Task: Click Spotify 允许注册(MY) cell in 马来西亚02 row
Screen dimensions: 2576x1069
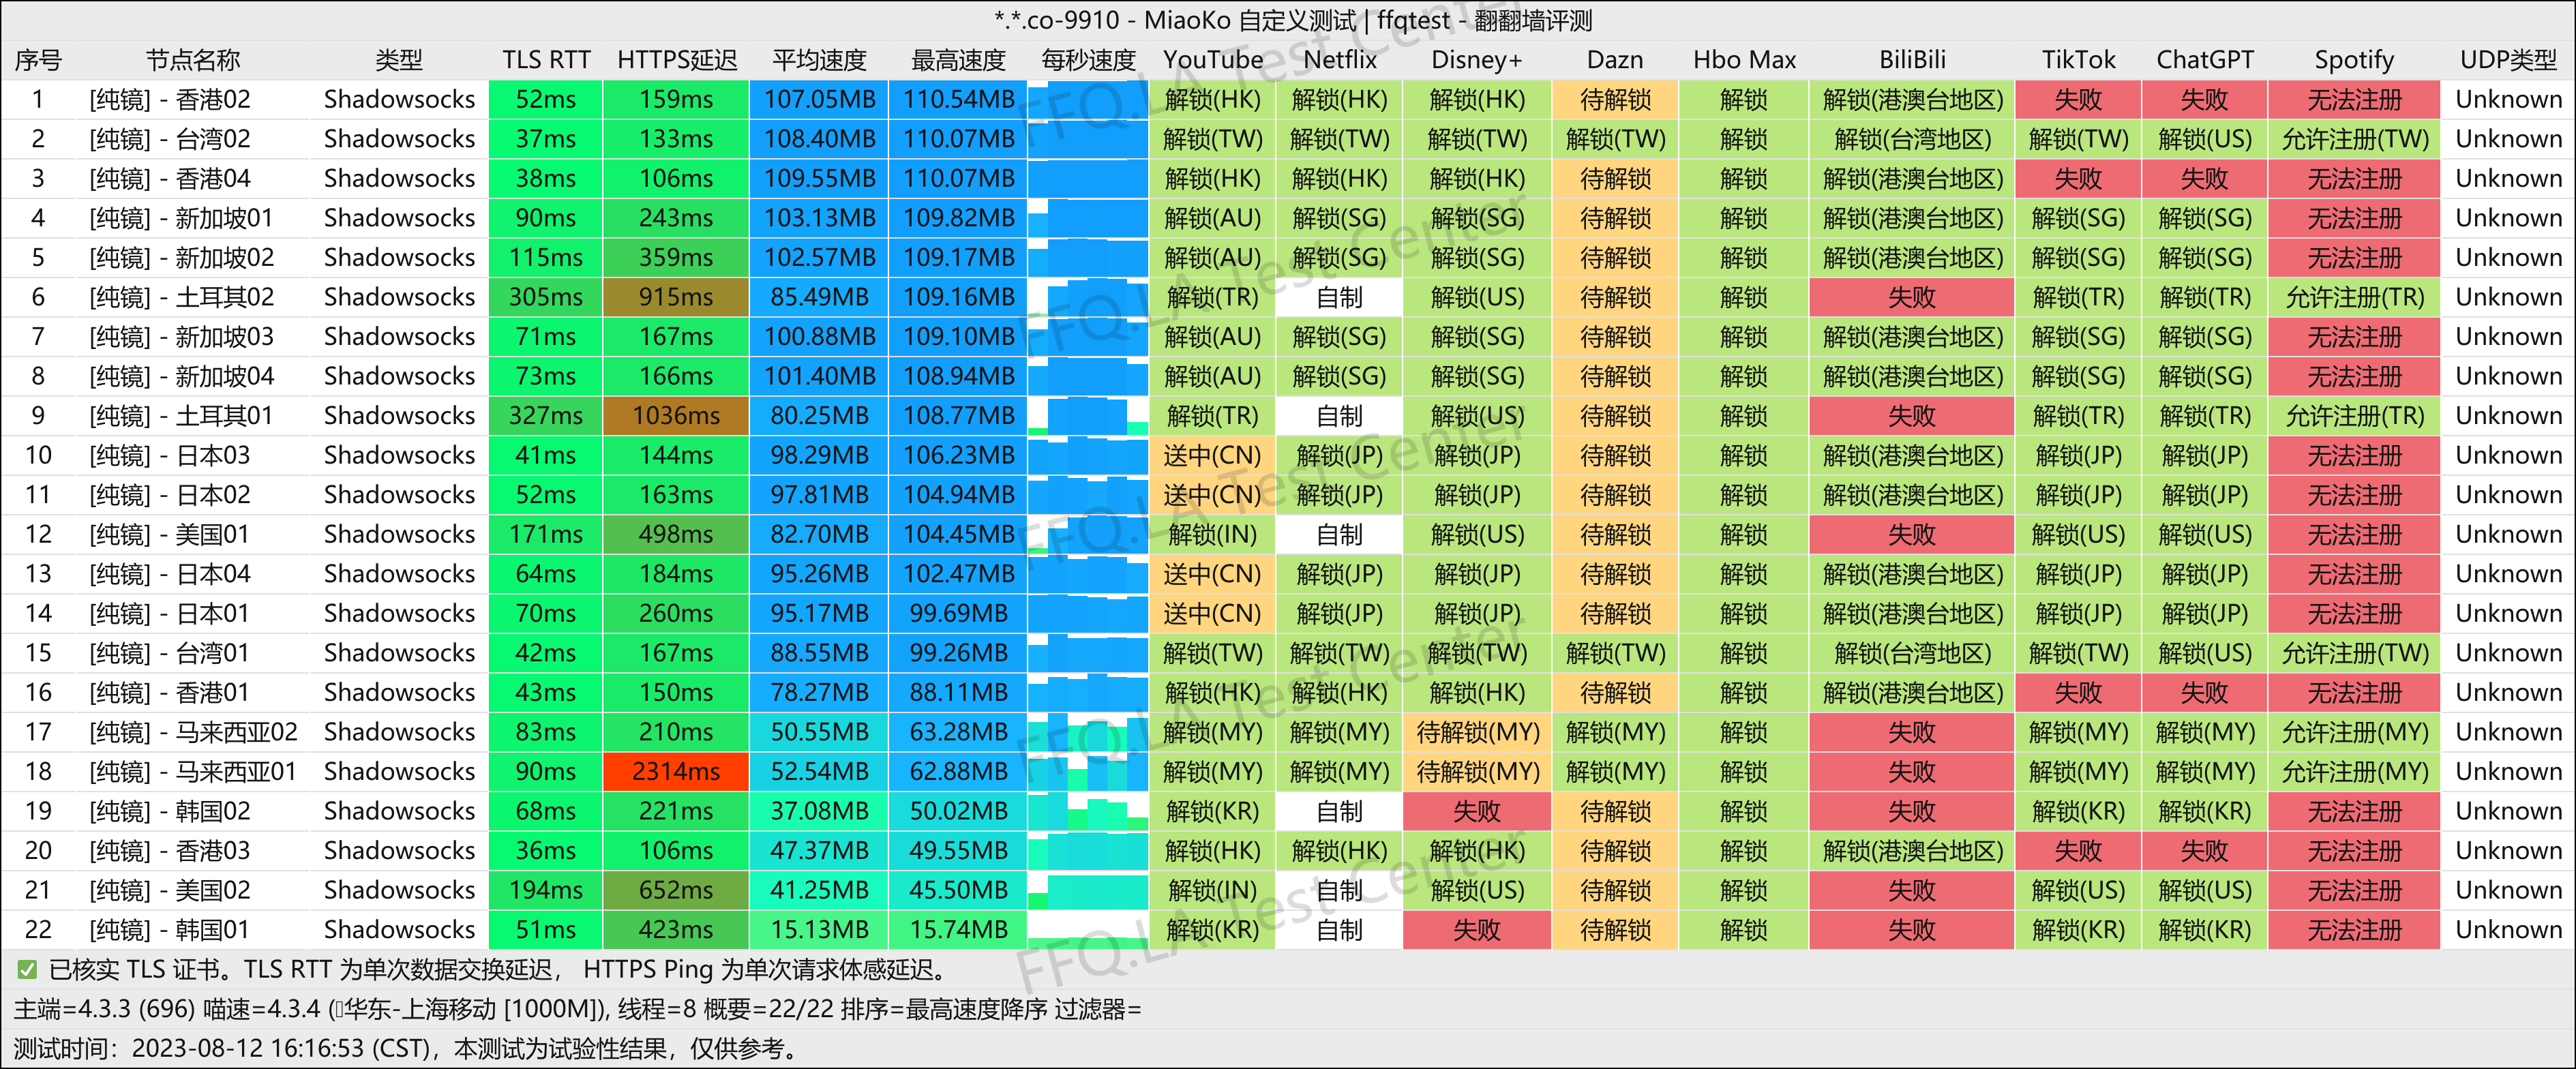Action: tap(2354, 732)
